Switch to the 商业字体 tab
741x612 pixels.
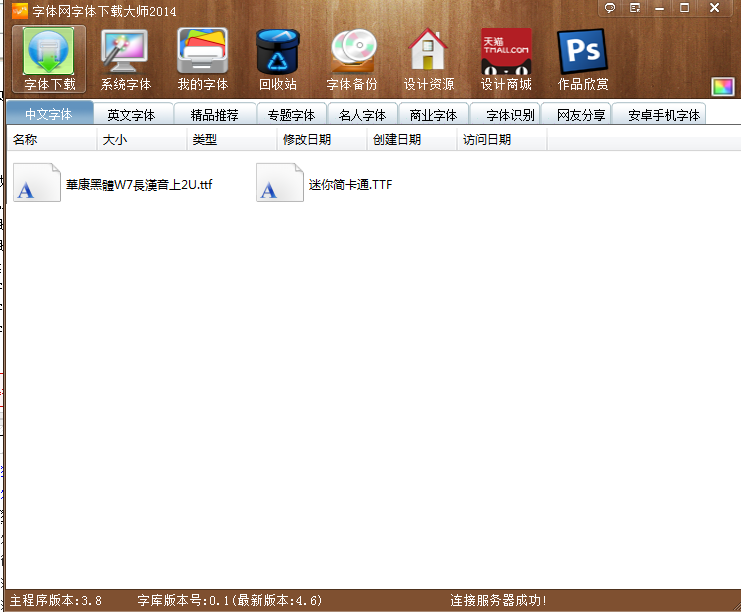[x=433, y=115]
